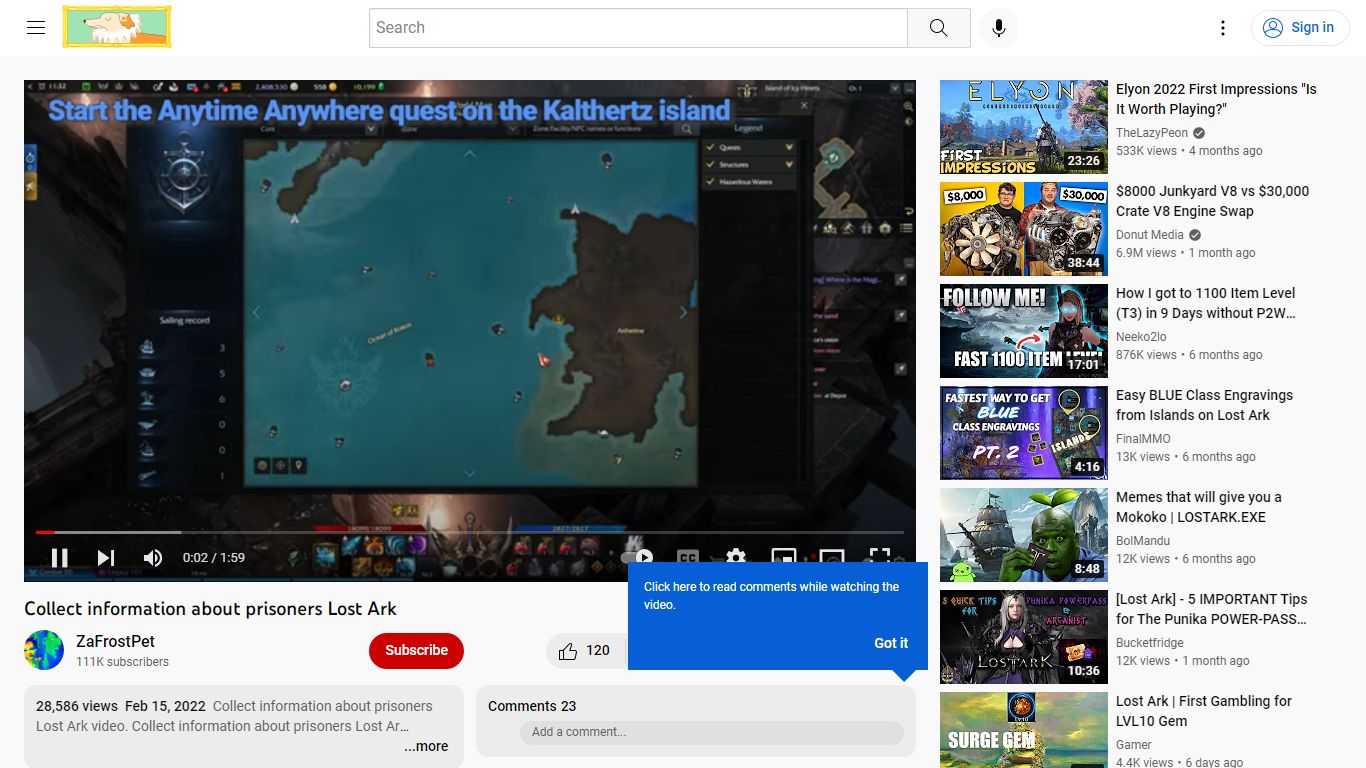1366x768 pixels.
Task: Click the video title text
Action: pyautogui.click(x=210, y=609)
